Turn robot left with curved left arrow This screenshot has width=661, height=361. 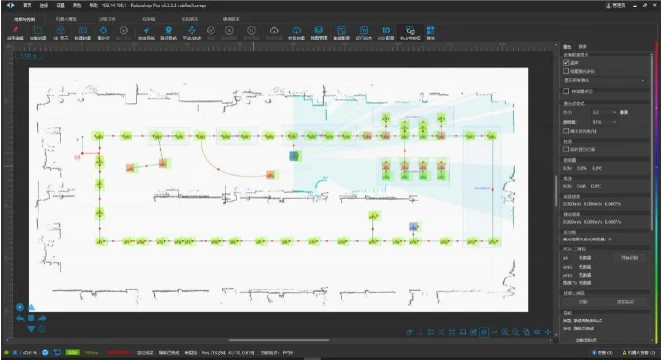pos(20,318)
